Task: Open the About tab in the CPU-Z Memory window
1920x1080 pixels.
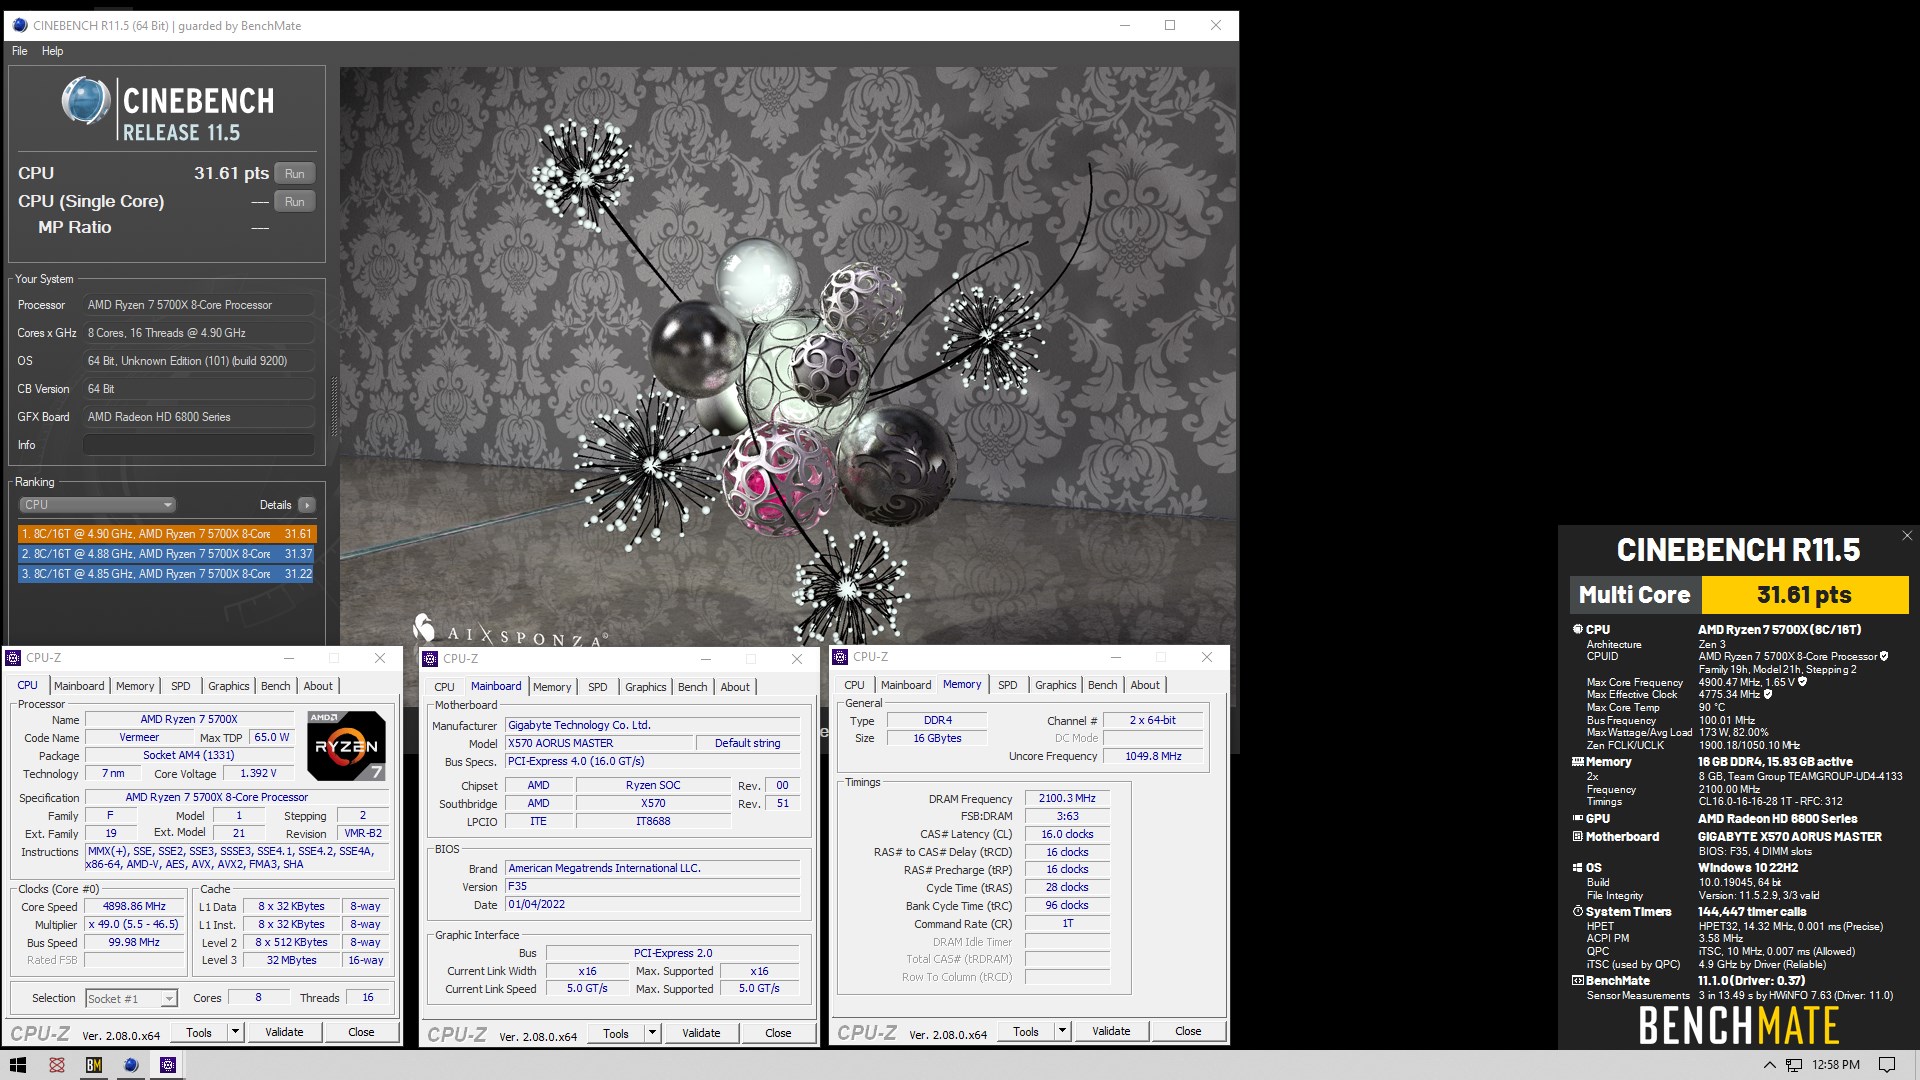Action: (x=1145, y=685)
